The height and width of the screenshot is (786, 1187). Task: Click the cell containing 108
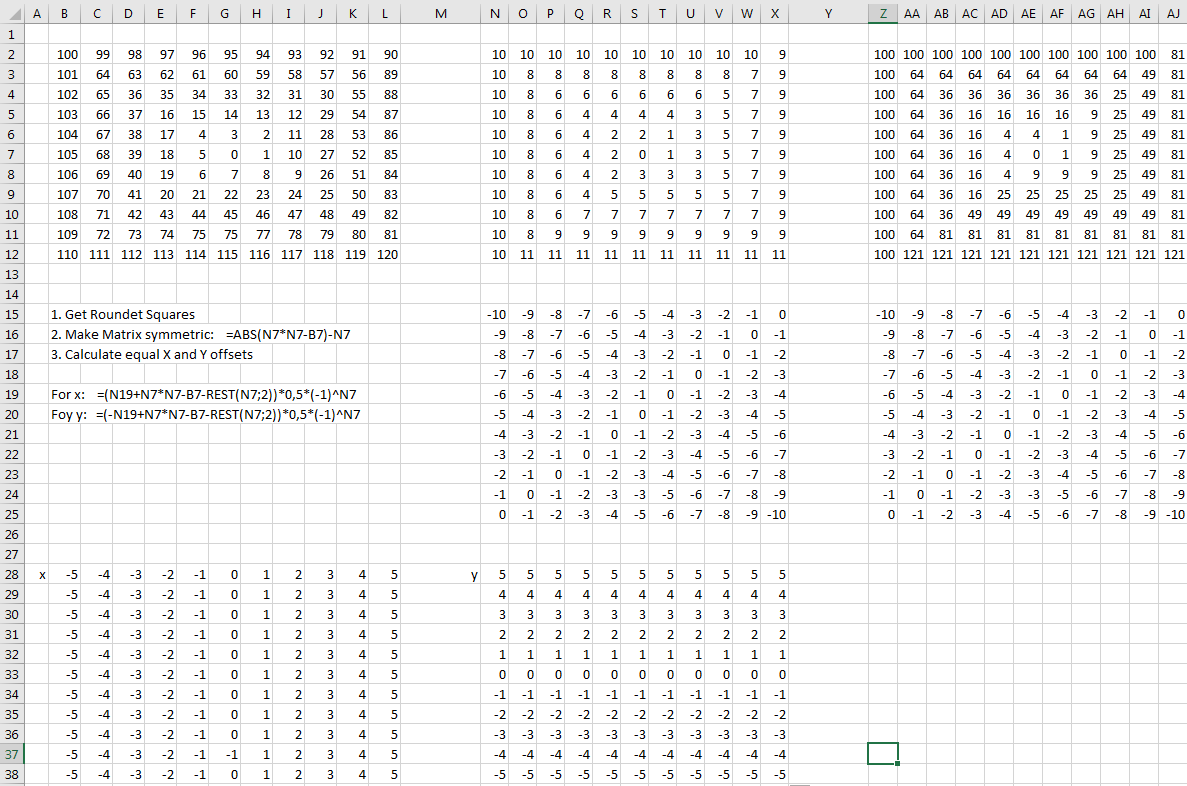64,214
